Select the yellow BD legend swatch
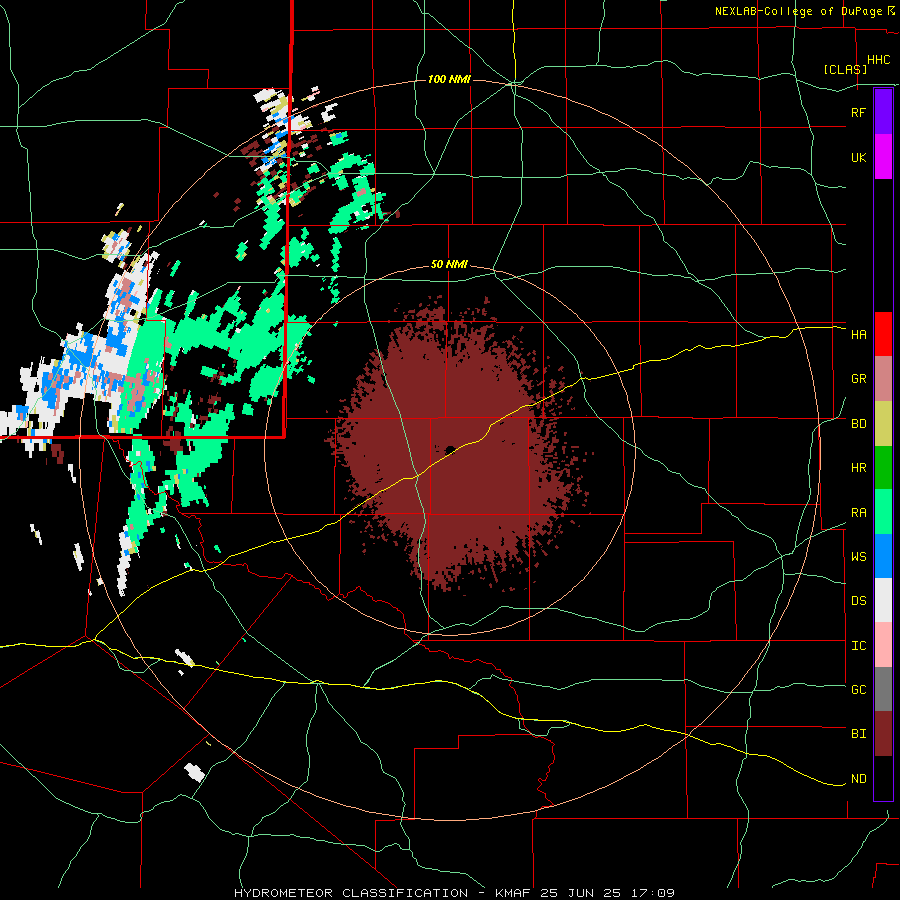Image resolution: width=900 pixels, height=900 pixels. tap(883, 424)
